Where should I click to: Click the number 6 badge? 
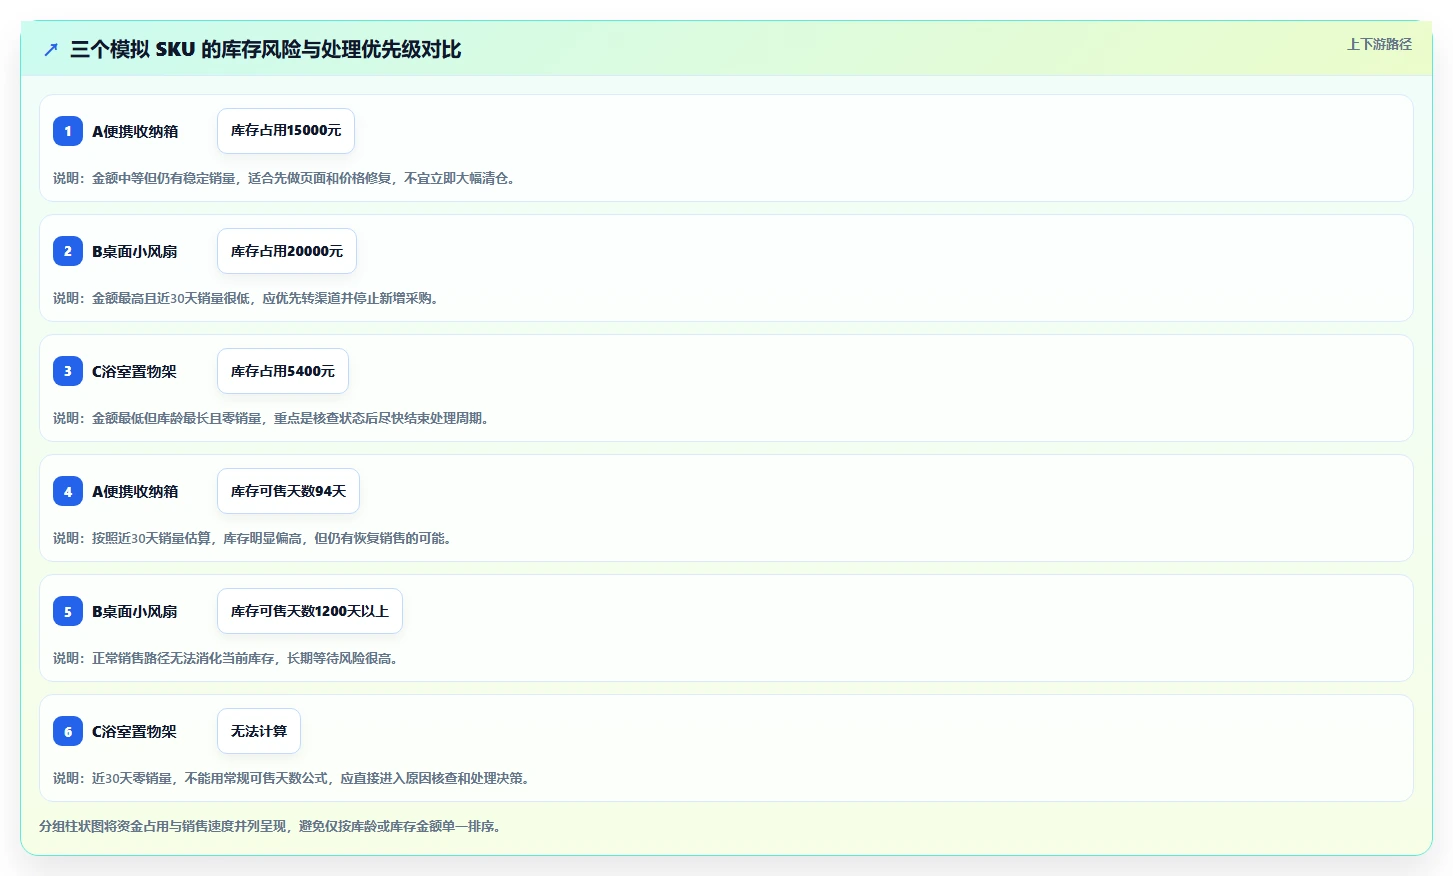(x=68, y=731)
